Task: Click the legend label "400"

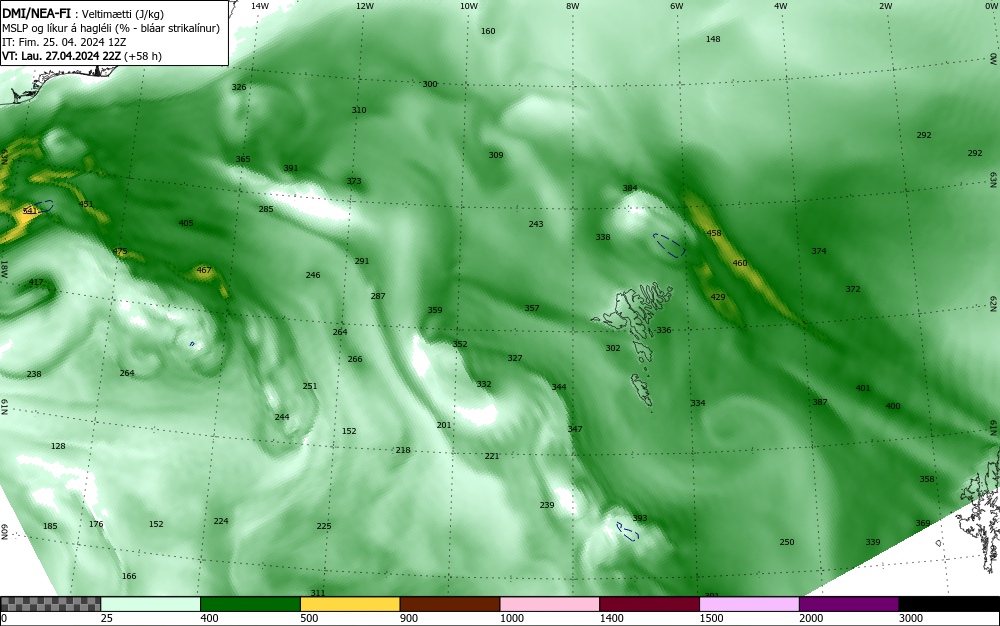Action: coord(209,618)
